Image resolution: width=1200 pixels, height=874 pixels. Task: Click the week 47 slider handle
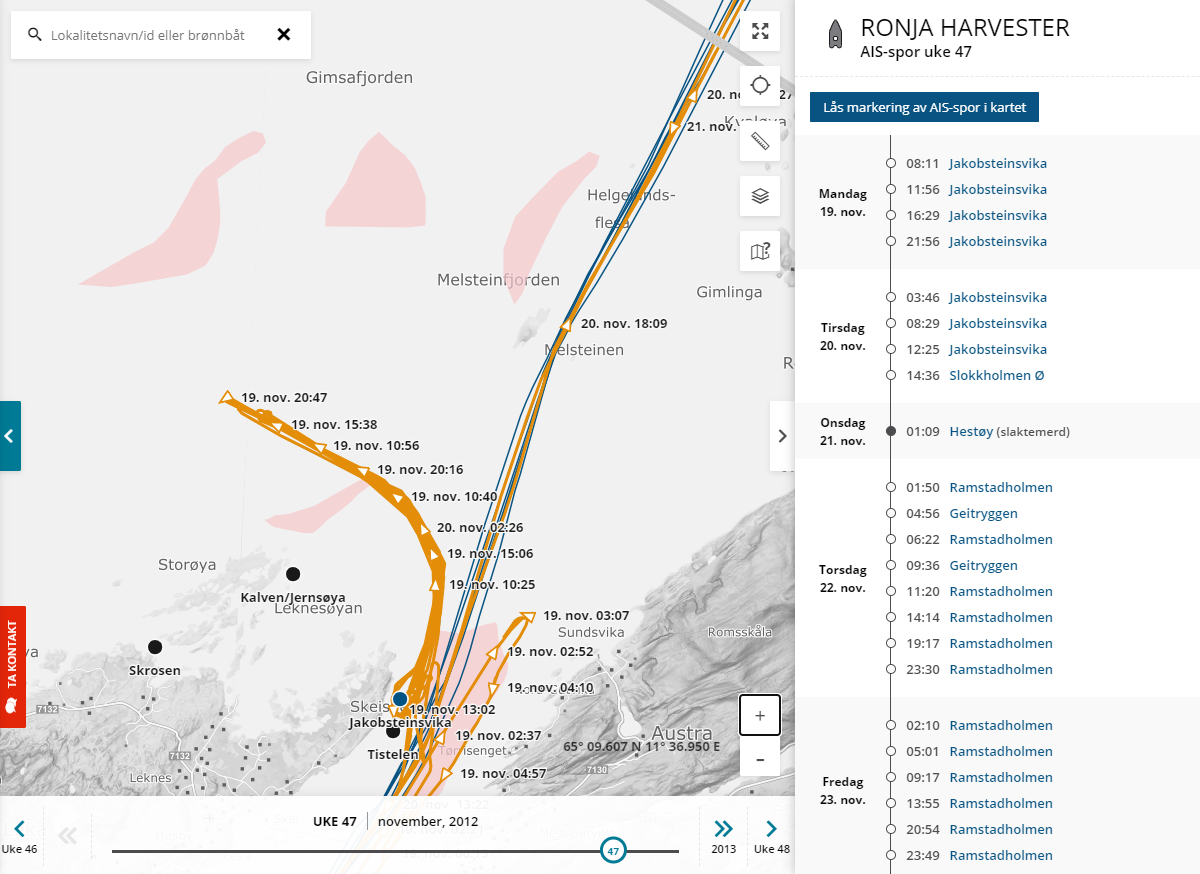coord(613,851)
